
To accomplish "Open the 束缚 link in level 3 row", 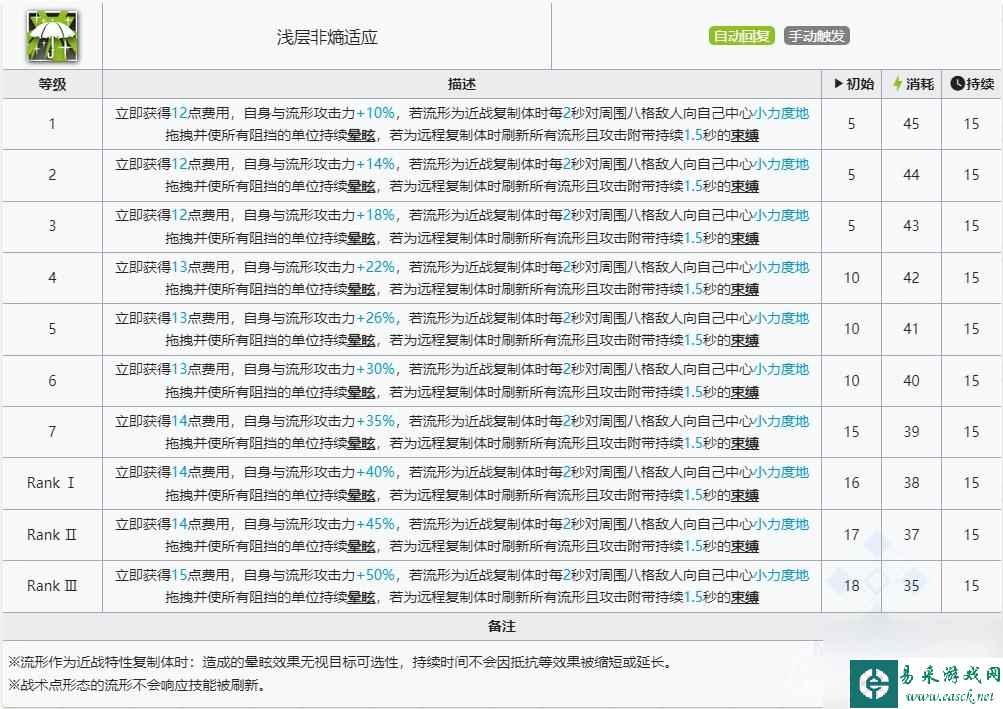I will click(745, 238).
